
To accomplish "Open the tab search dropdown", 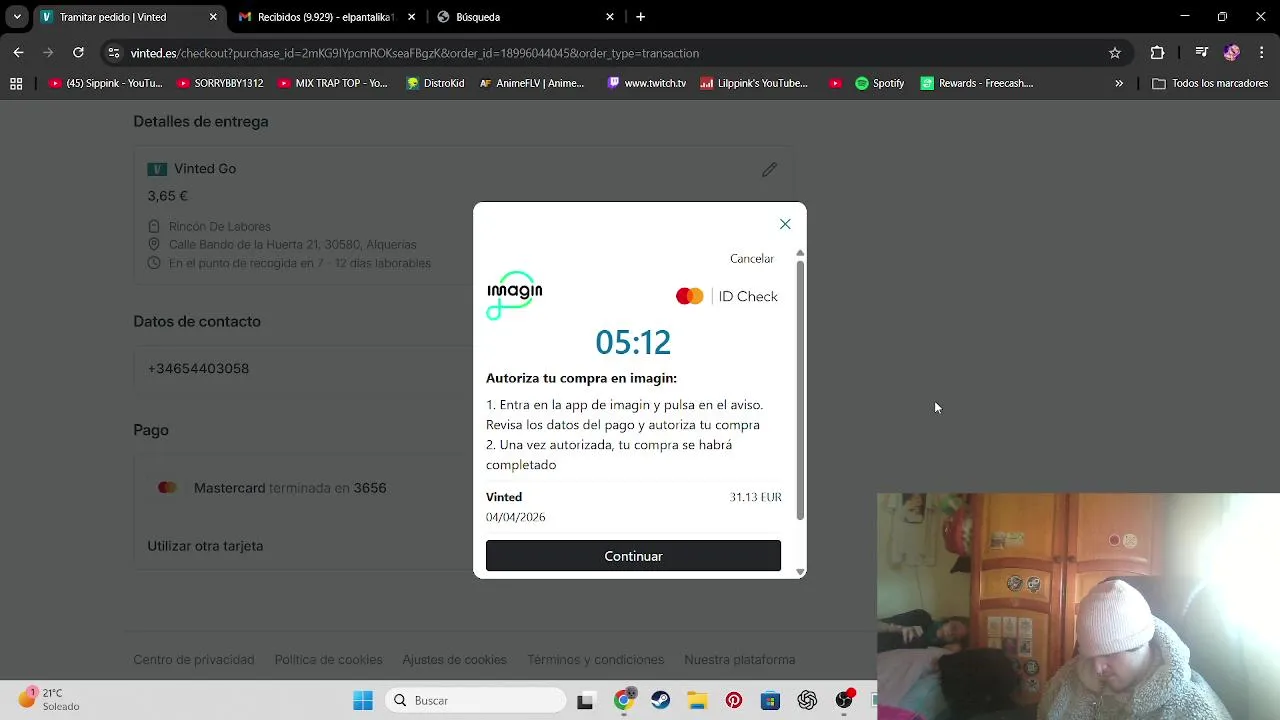I will (x=17, y=17).
